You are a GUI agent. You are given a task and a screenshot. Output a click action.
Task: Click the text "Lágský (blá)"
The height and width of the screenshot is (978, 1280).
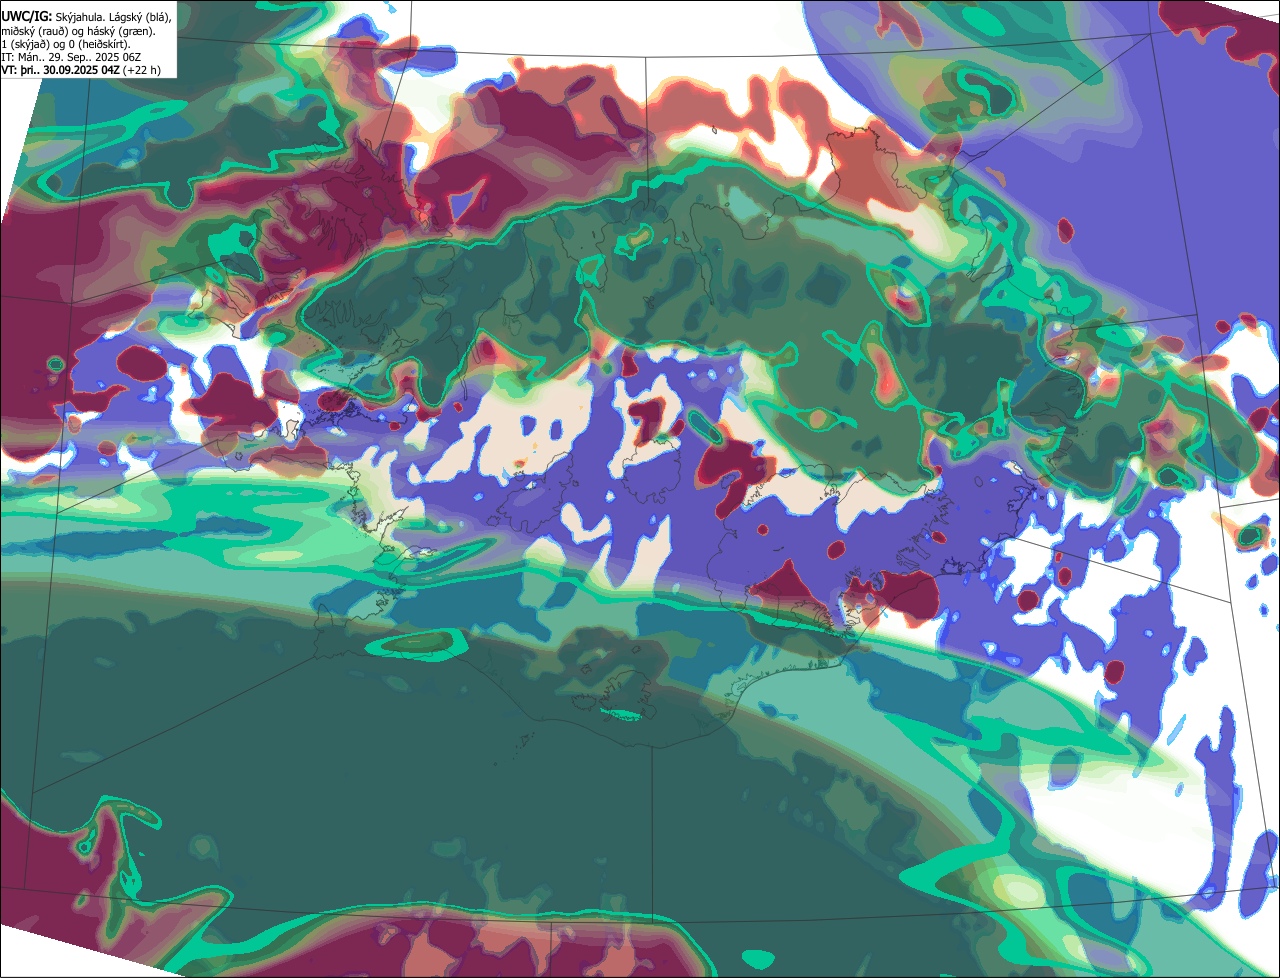point(139,18)
